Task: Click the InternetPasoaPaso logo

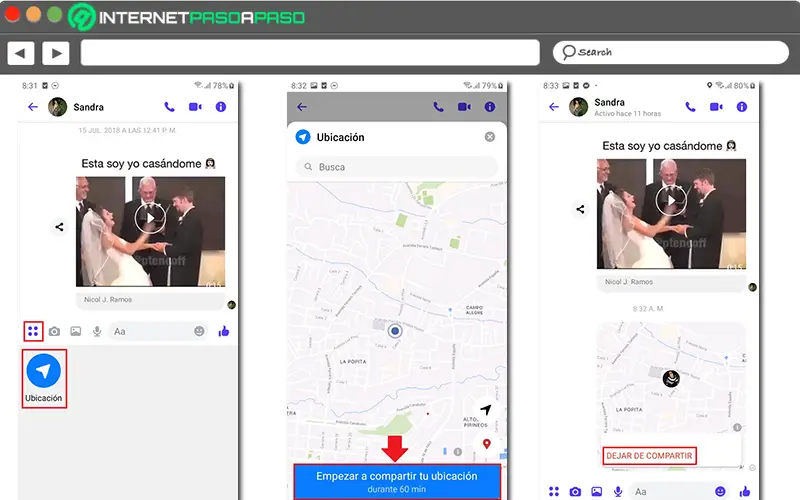Action: coord(187,17)
